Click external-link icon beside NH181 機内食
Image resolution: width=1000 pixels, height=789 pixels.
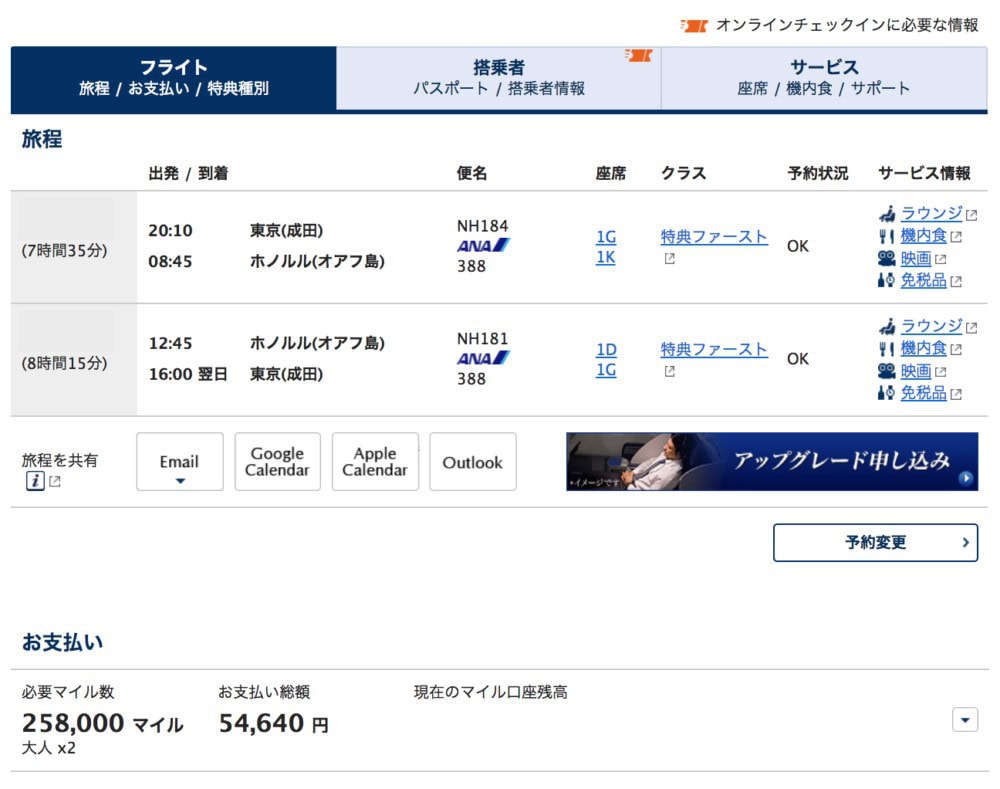pos(956,350)
